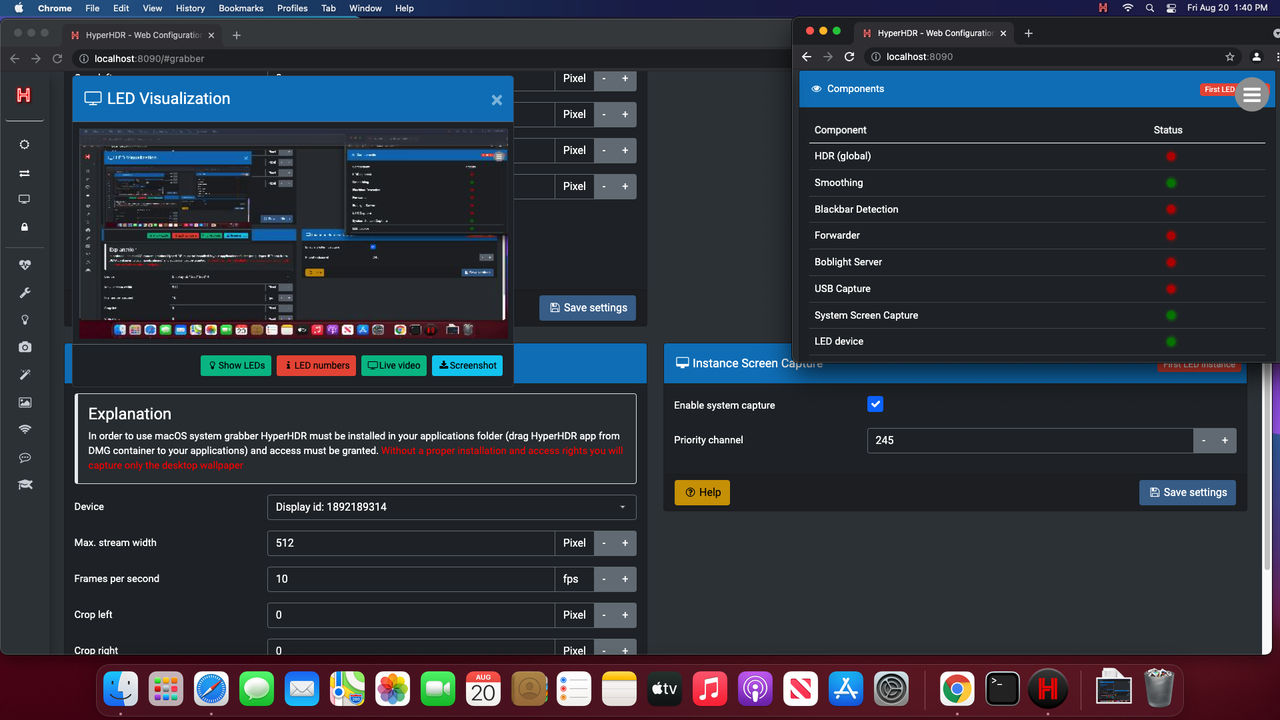Click the HyperHDR menu bar status icon
This screenshot has height=720, width=1280.
coord(1103,8)
